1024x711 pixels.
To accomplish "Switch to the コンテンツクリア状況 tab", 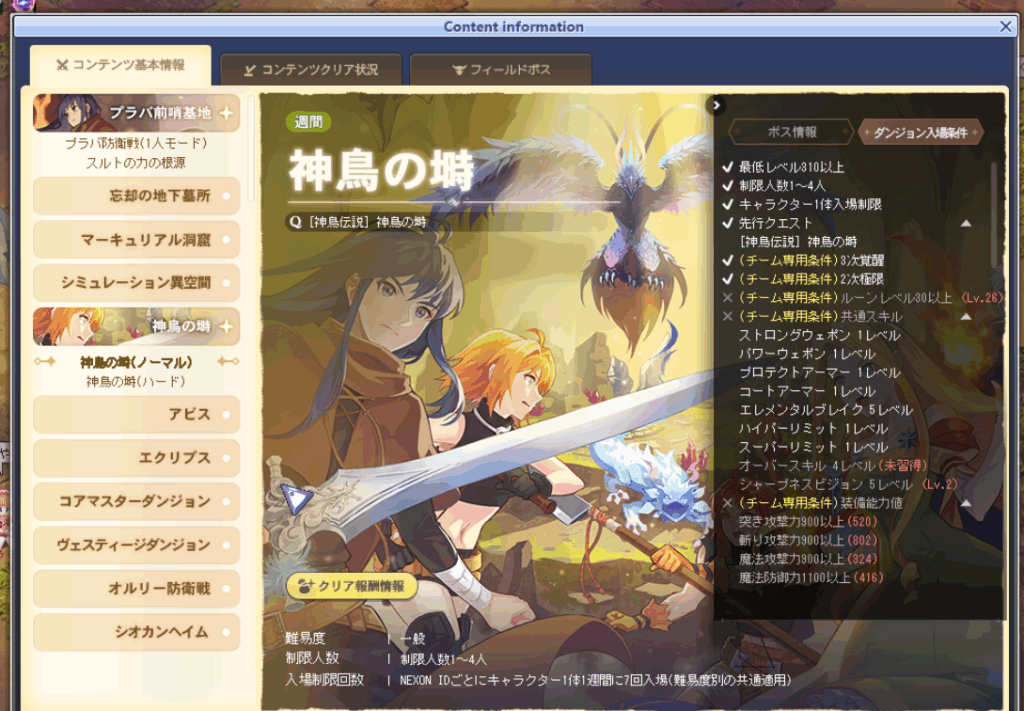I will (311, 70).
